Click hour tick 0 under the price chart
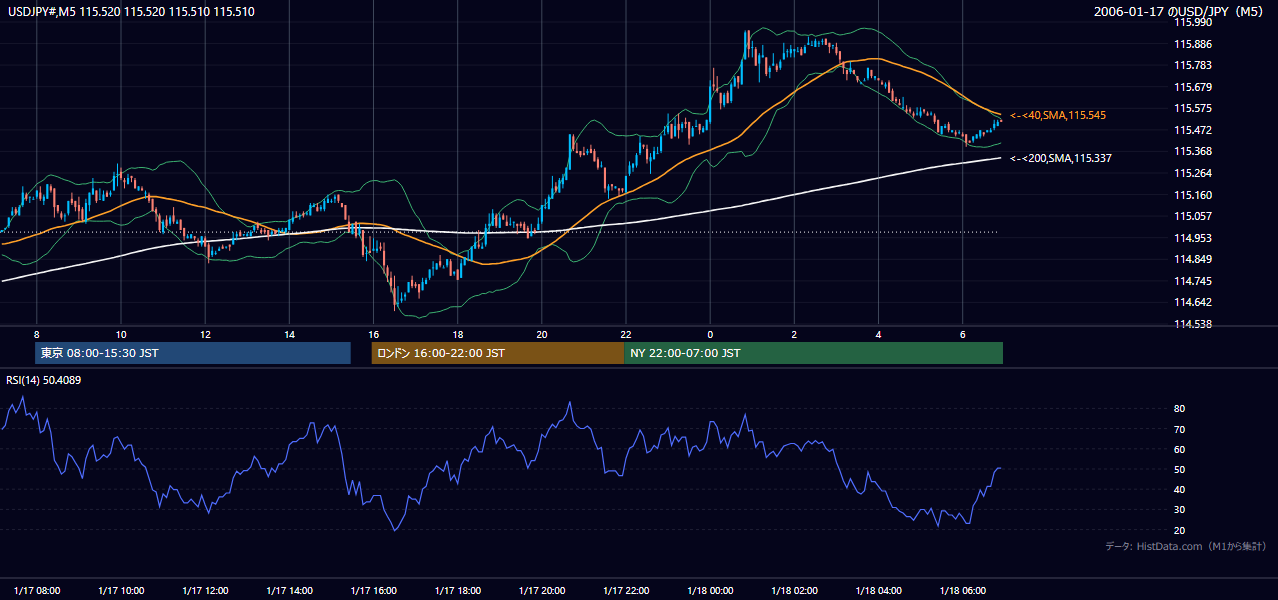1278x600 pixels. pyautogui.click(x=710, y=334)
